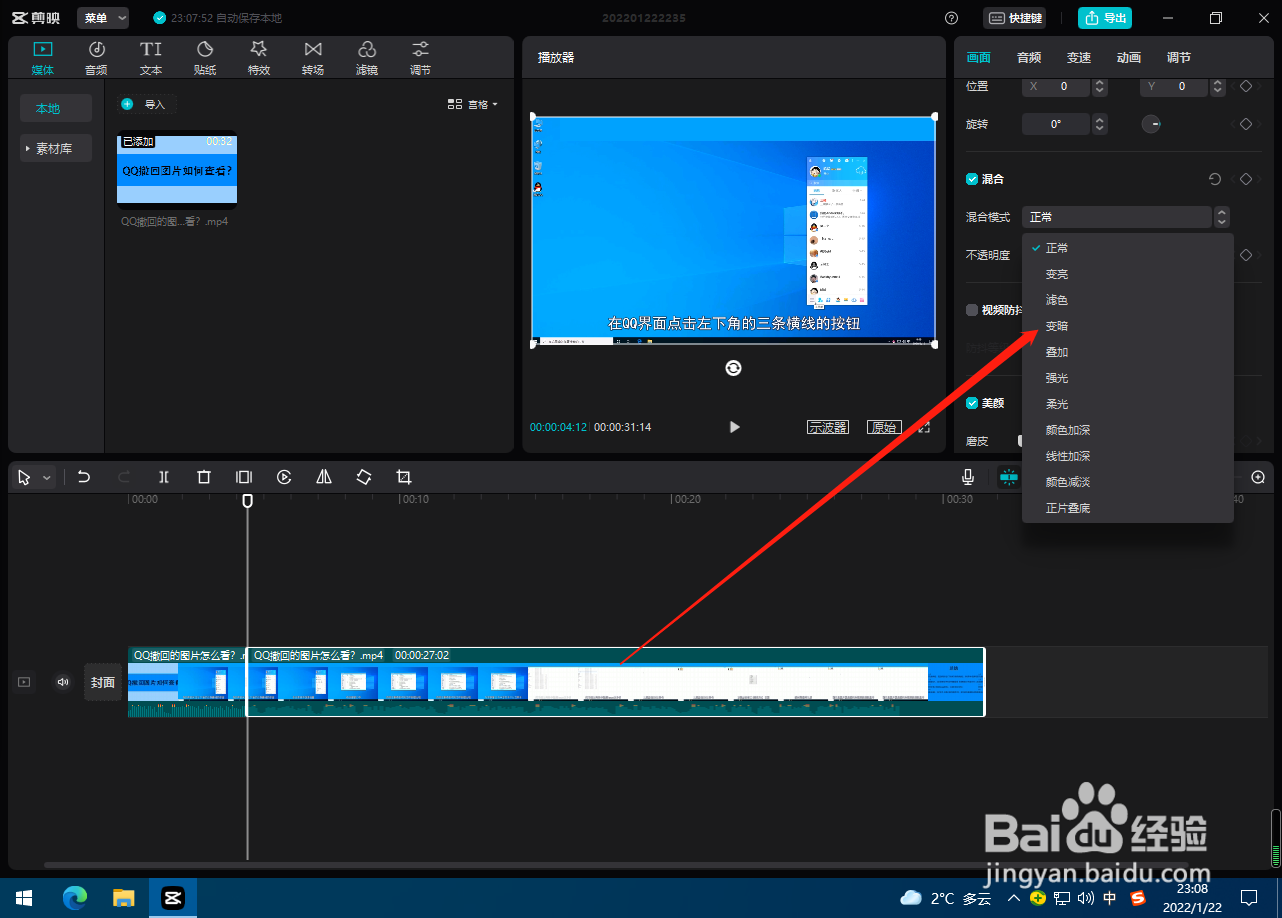Click the imported video thumbnail in media library
Viewport: 1282px width, 918px height.
click(x=178, y=170)
